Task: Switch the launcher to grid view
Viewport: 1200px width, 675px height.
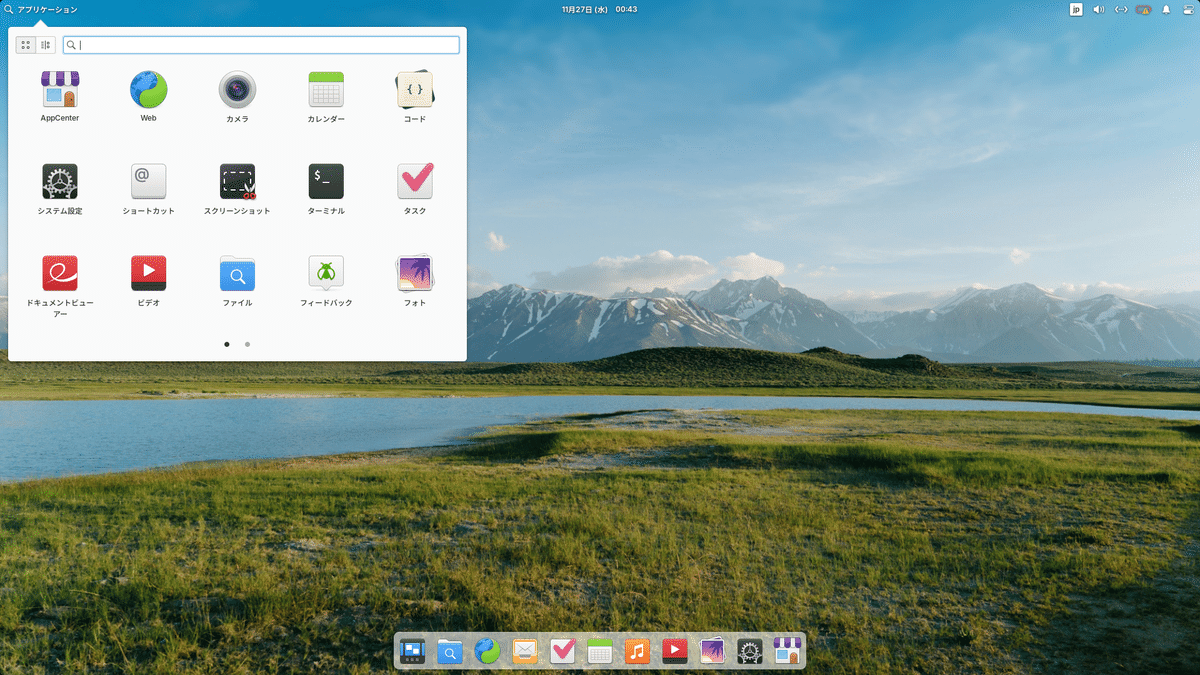Action: tap(24, 44)
